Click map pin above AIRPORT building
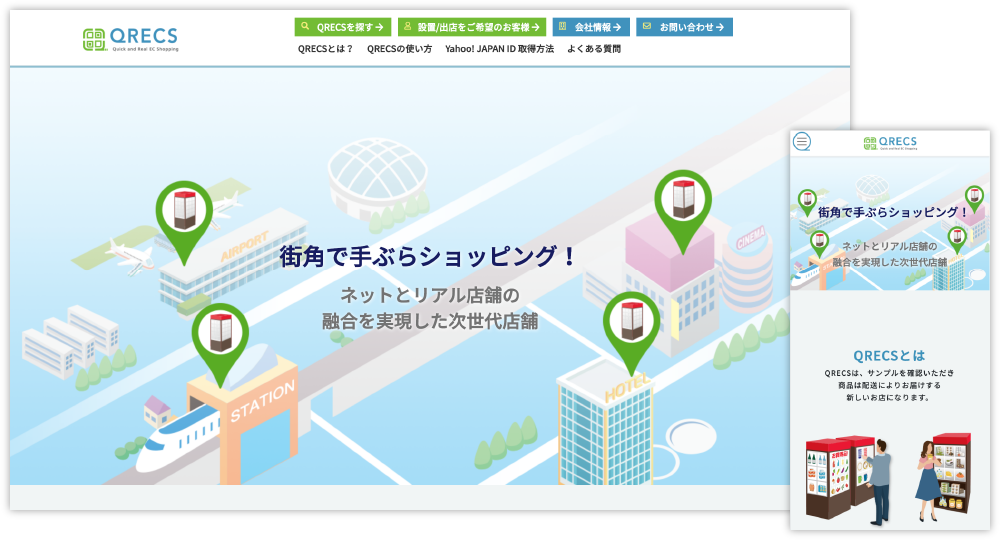Viewport: 1000px width, 540px height. pos(184,222)
